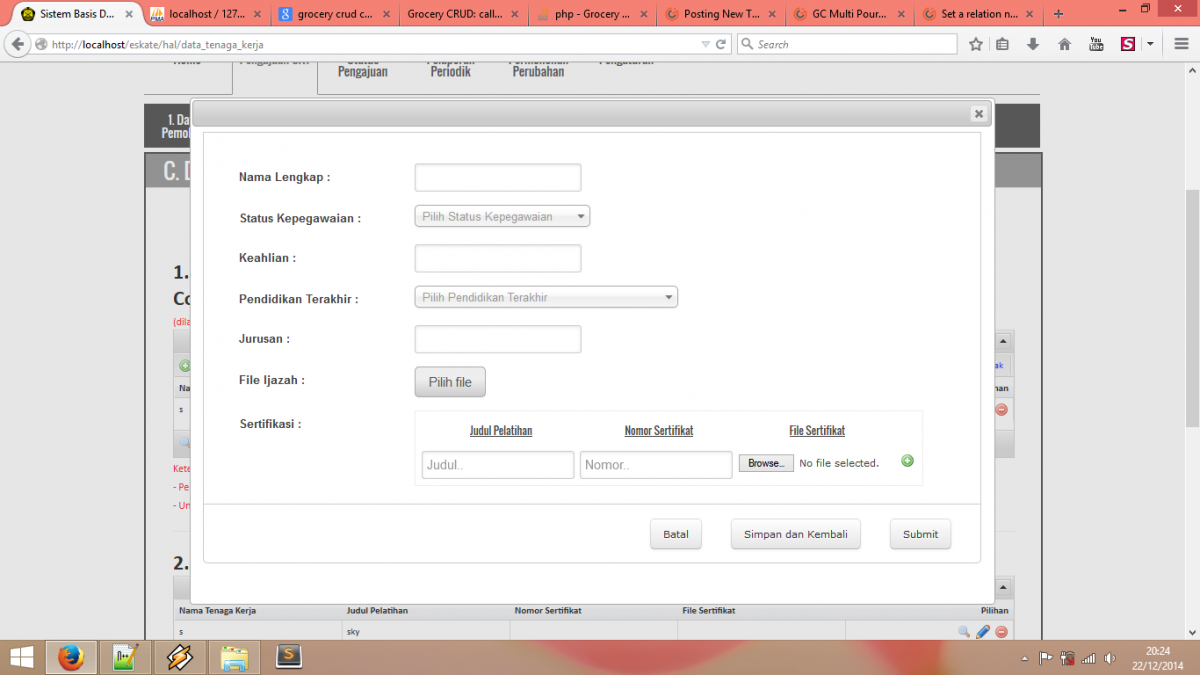Open a new browser tab with plus

pos(1059,14)
